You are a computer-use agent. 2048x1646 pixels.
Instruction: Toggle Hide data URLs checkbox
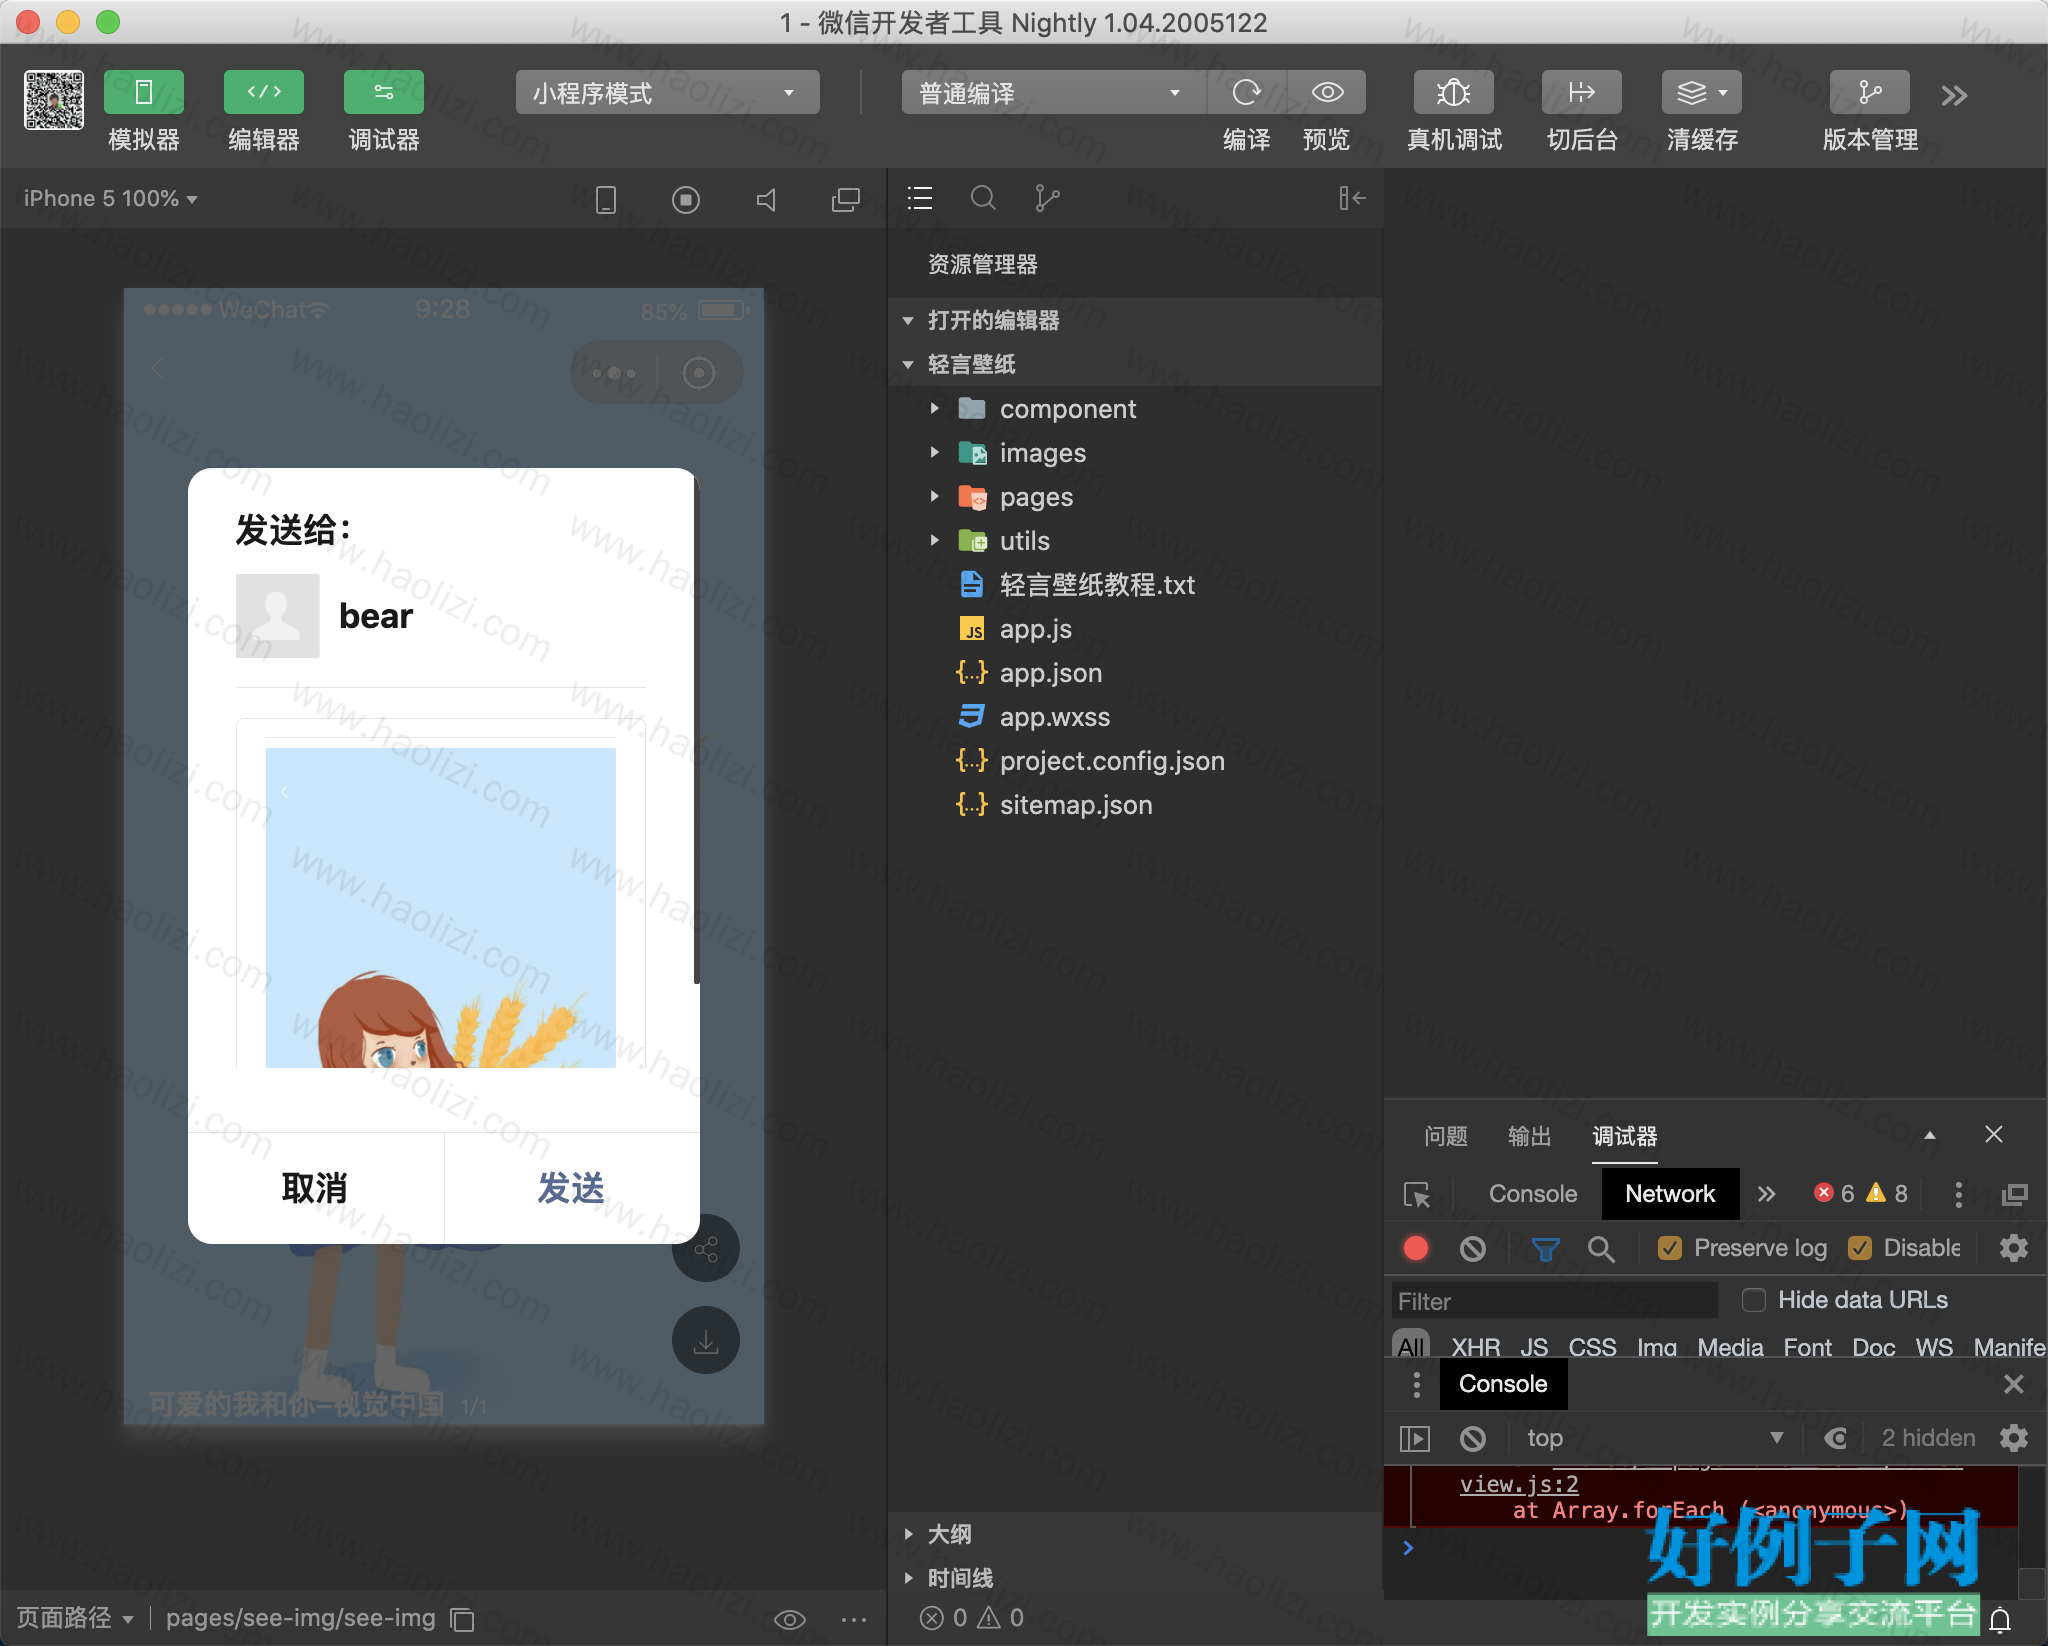1754,1300
